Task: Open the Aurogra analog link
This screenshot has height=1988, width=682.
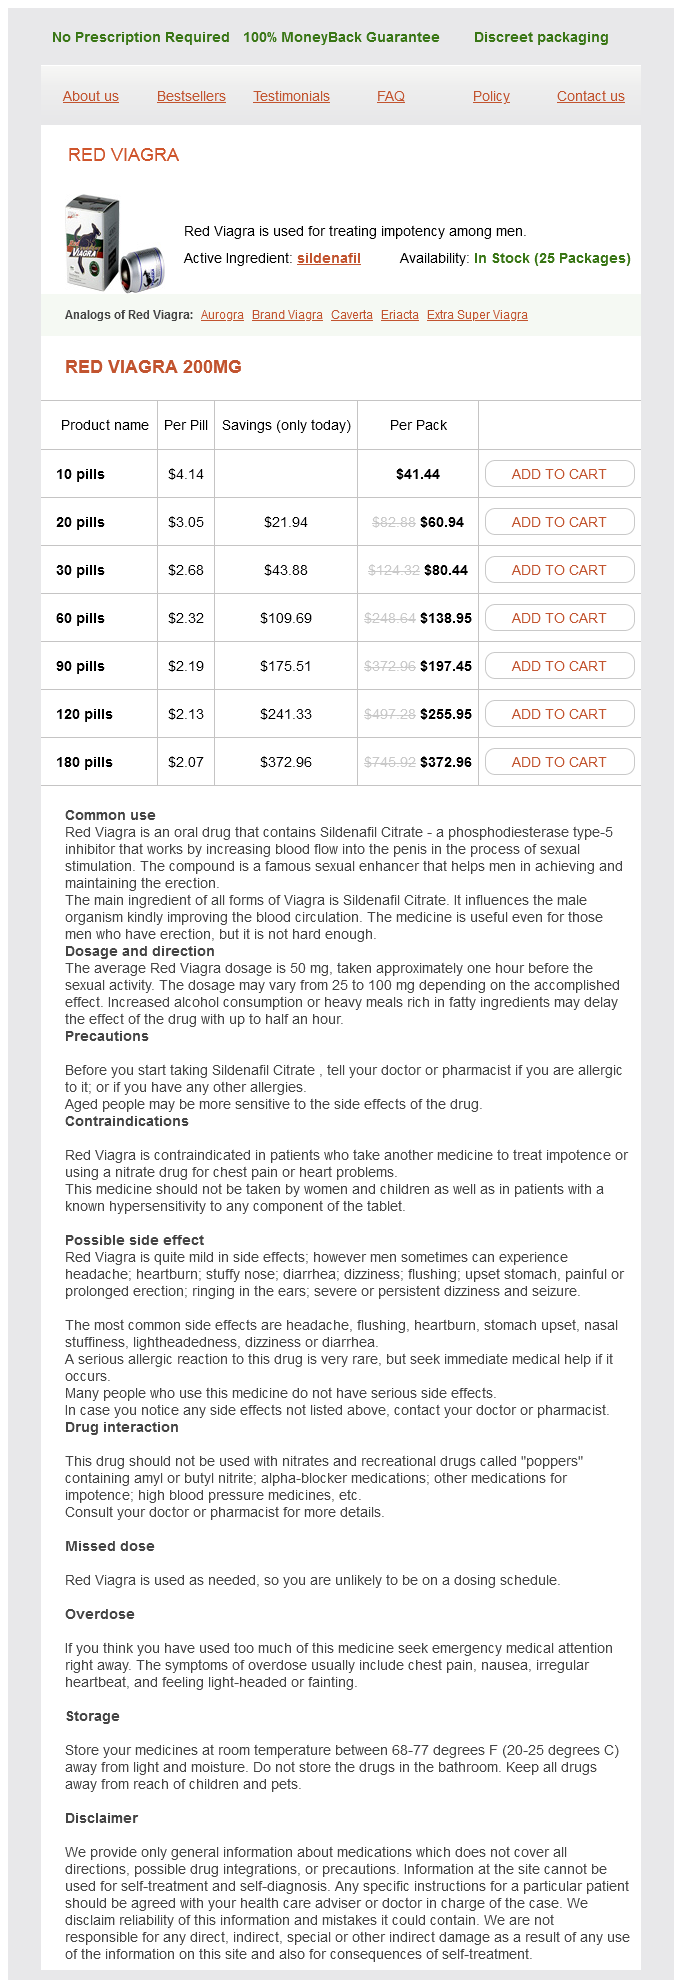Action: click(222, 315)
